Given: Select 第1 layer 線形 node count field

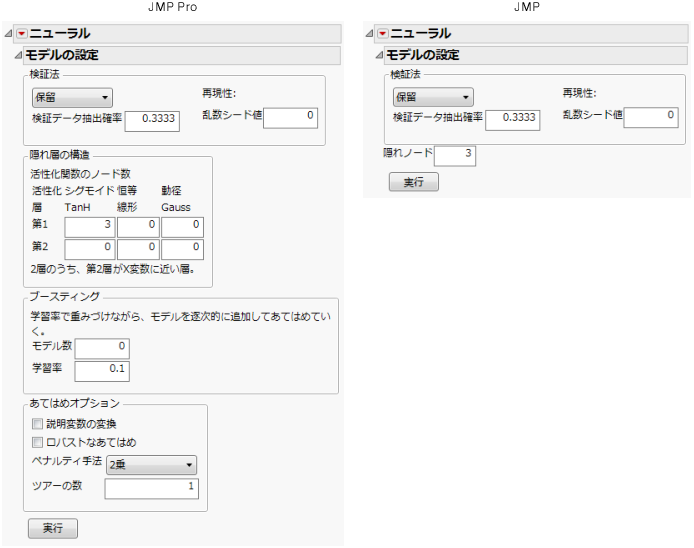Looking at the screenshot, I should (138, 227).
